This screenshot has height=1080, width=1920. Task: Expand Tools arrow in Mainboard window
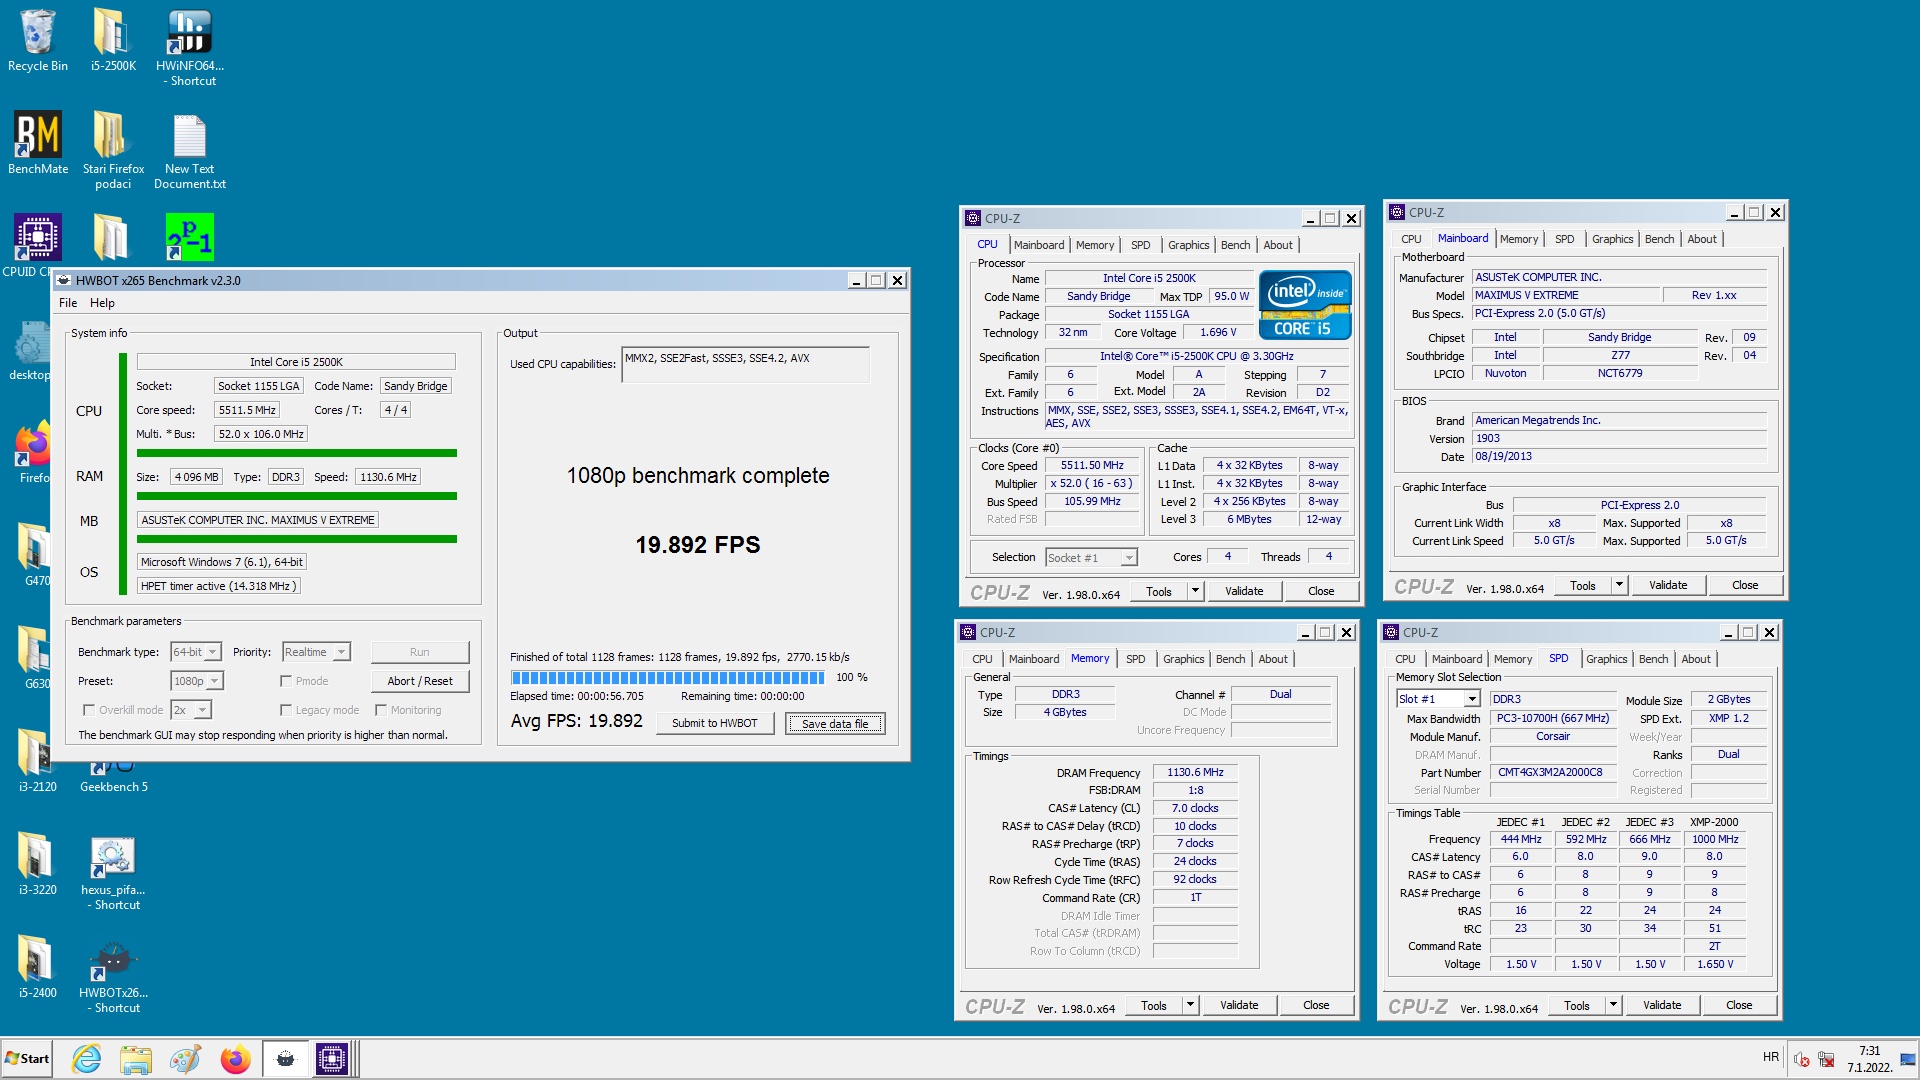(1619, 585)
